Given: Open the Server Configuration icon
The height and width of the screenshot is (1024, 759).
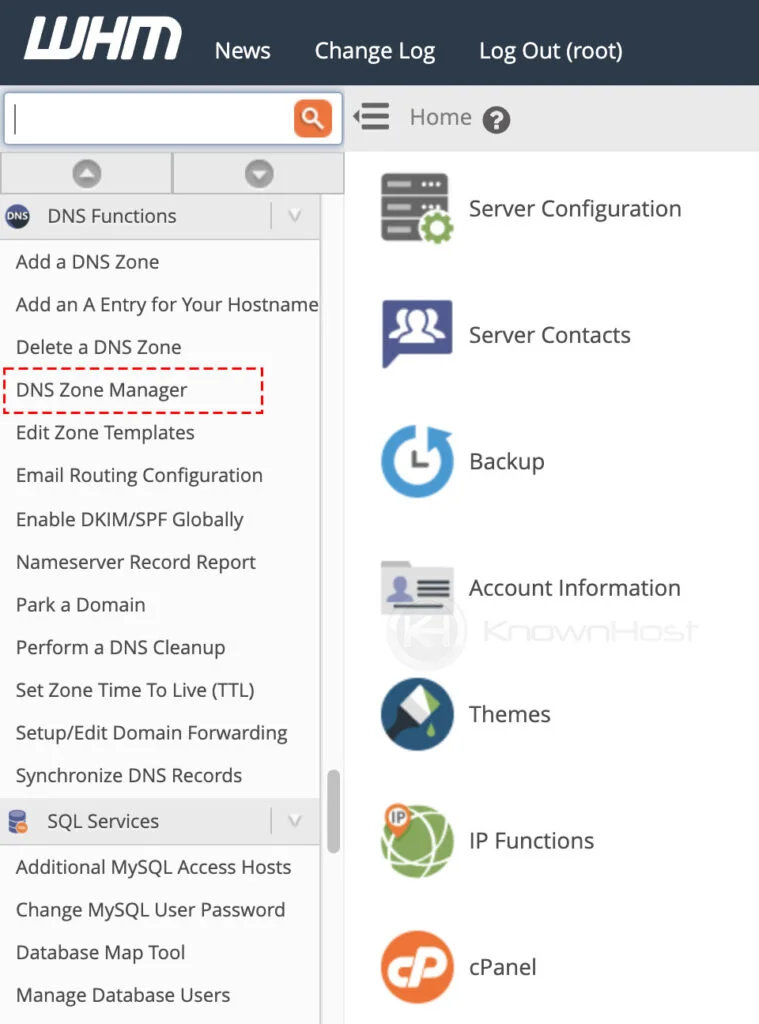Looking at the screenshot, I should point(417,208).
